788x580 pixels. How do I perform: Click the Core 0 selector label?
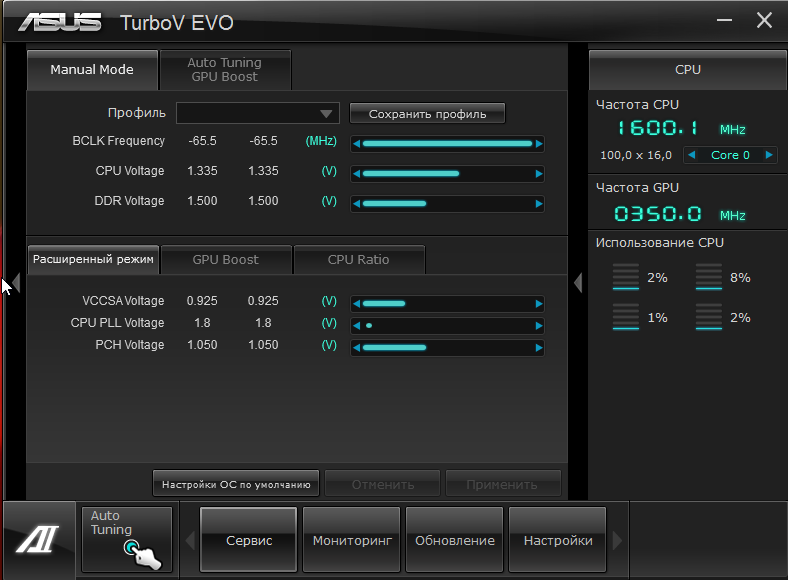(x=730, y=155)
